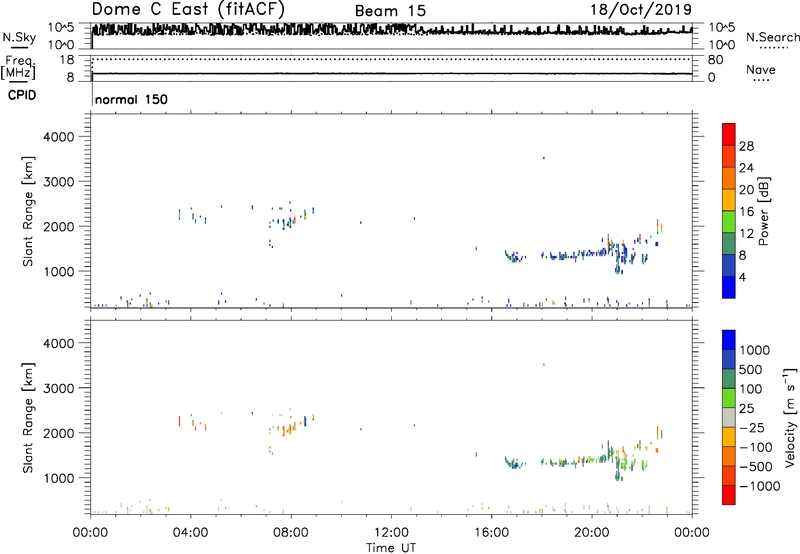Click the '12:00' time tick label
The height and width of the screenshot is (554, 800).
coord(391,533)
